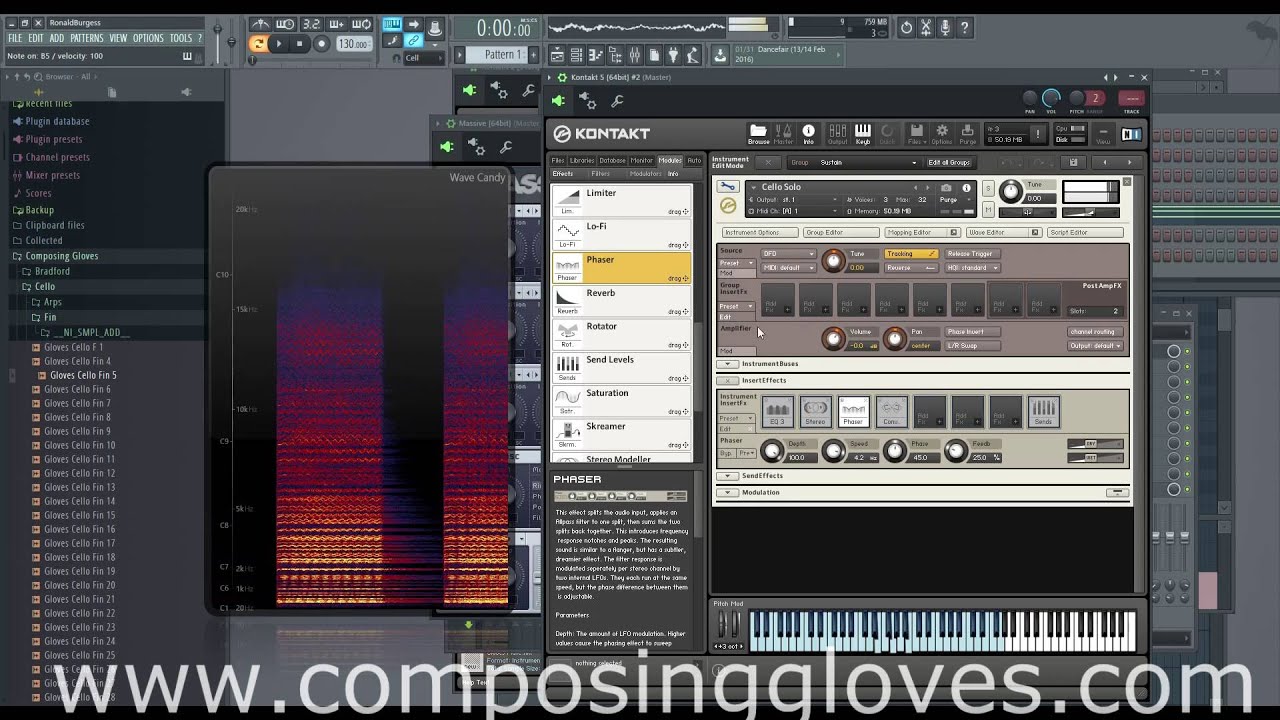The height and width of the screenshot is (720, 1280).
Task: Open the Phaser Pre preset dropdown
Action: point(746,453)
